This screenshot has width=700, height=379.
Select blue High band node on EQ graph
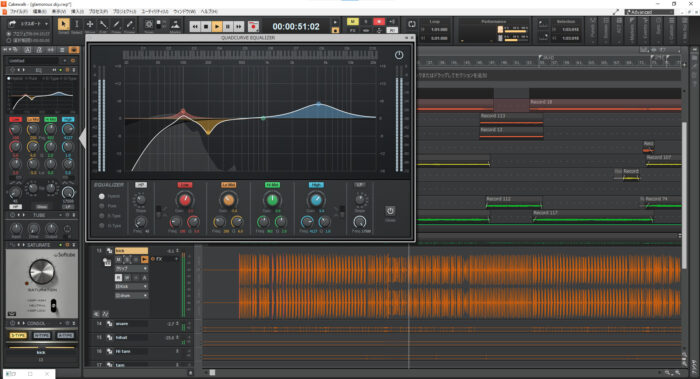click(x=318, y=104)
